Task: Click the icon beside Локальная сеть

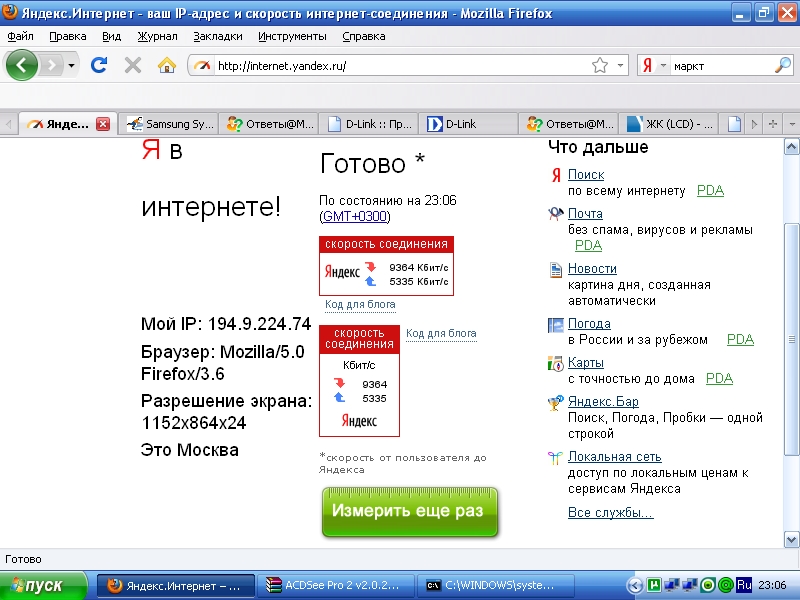Action: pyautogui.click(x=555, y=458)
